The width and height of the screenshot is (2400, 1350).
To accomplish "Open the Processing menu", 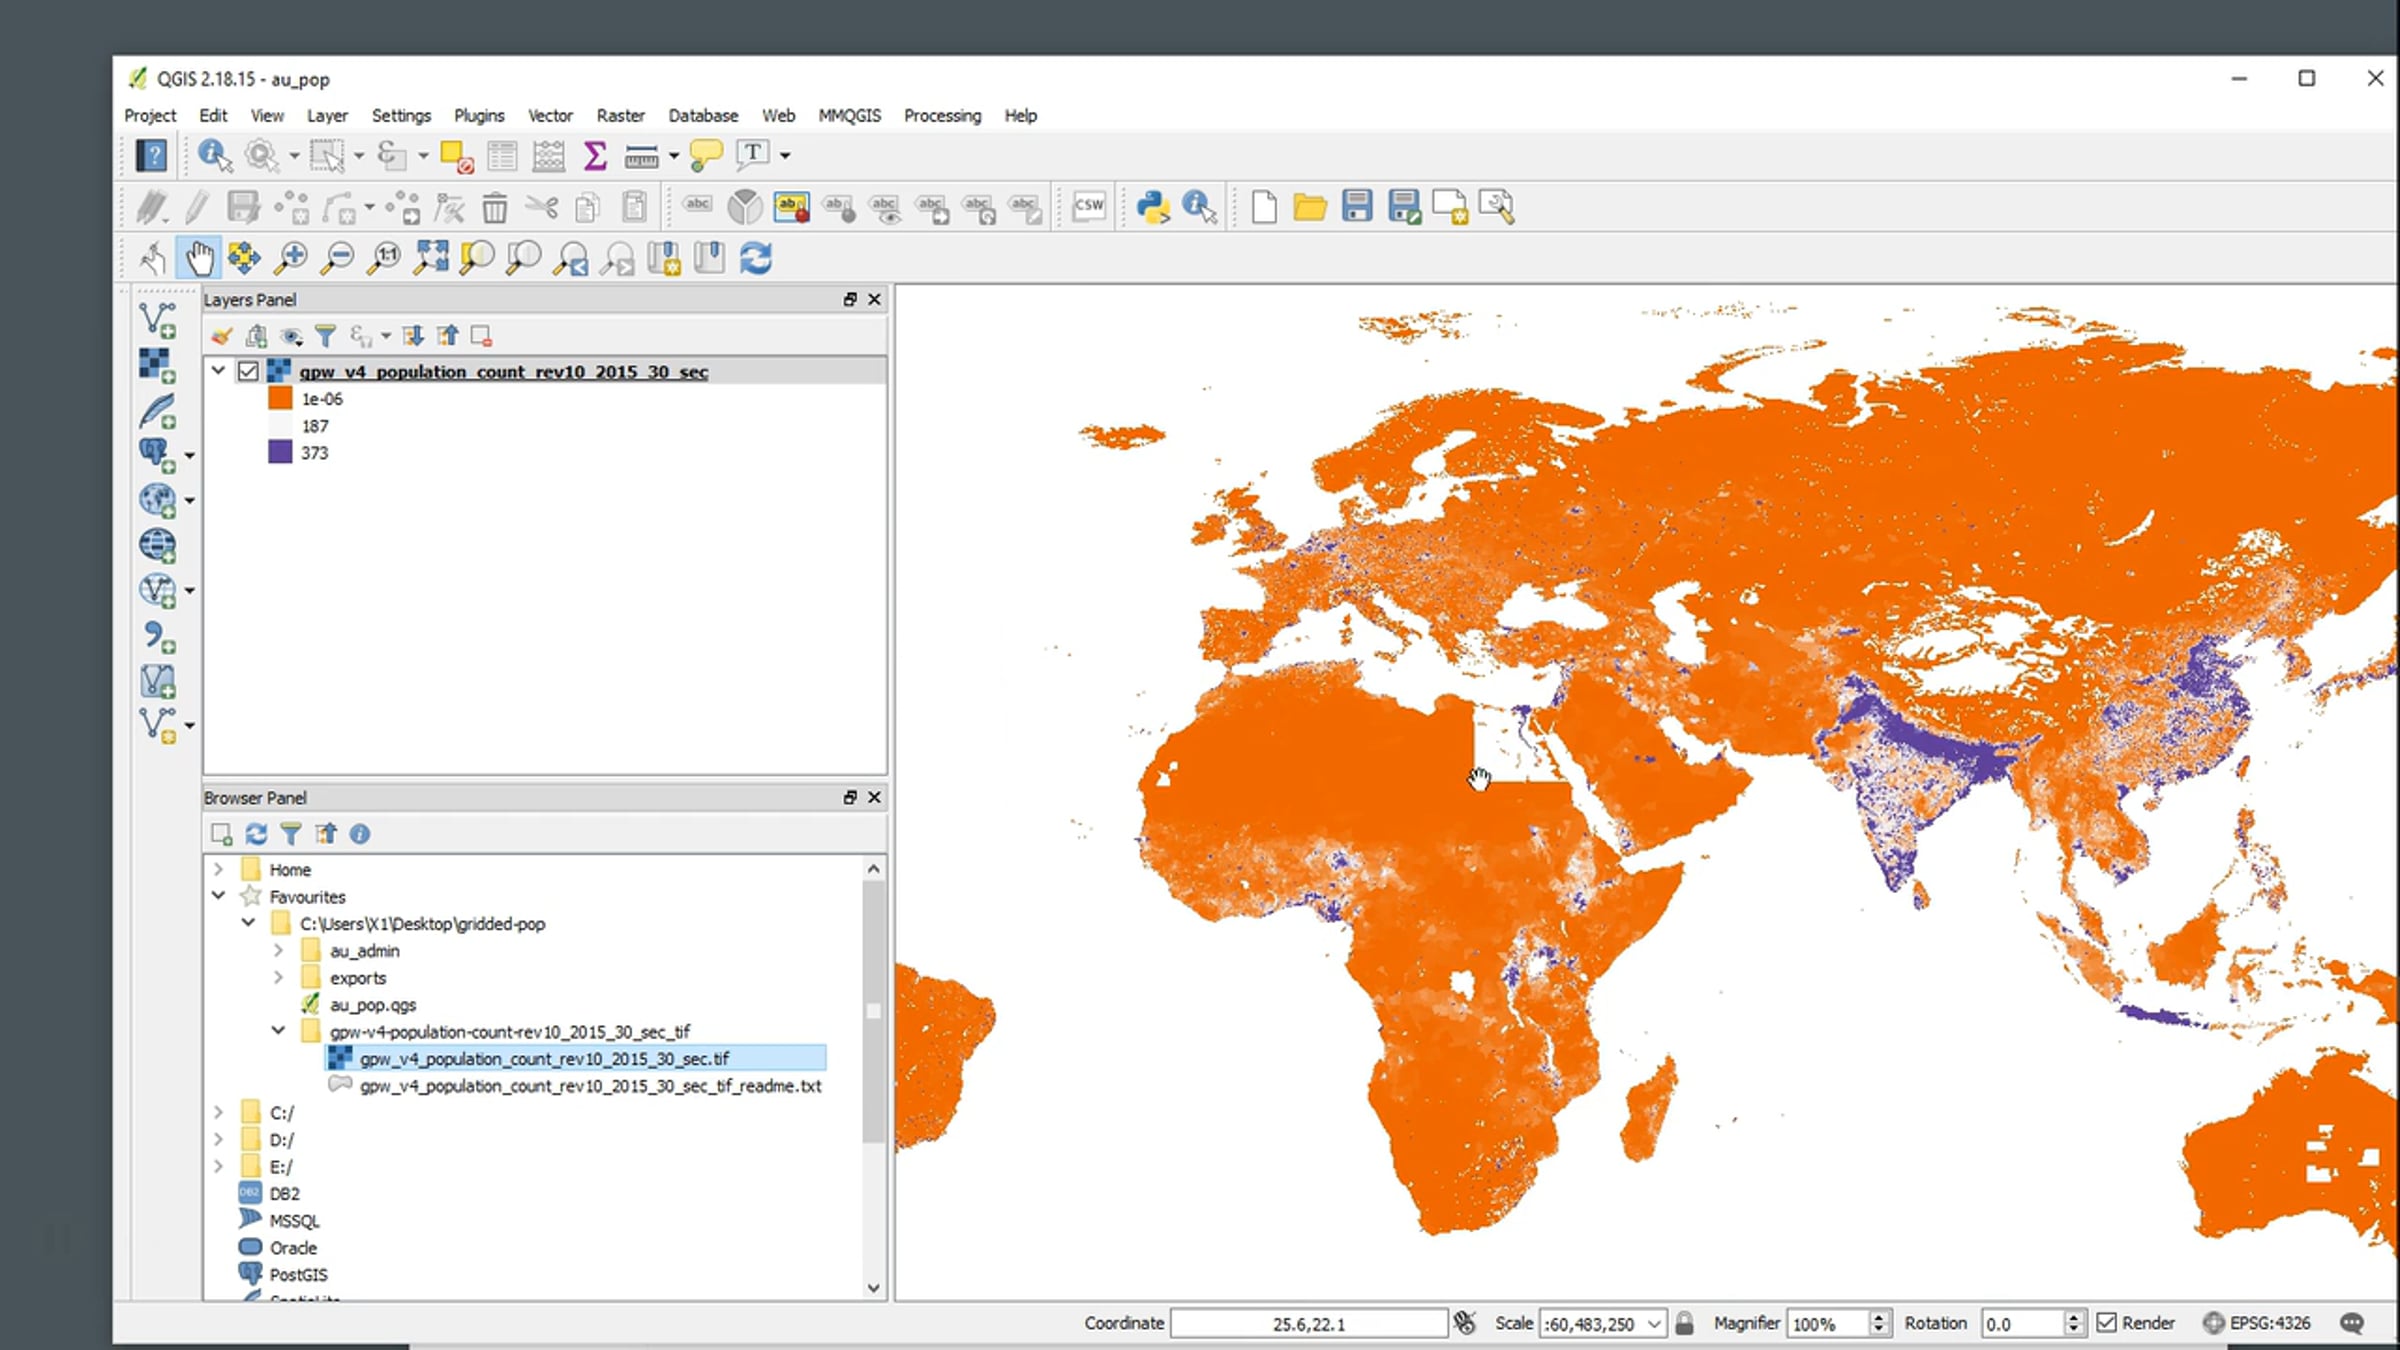I will pyautogui.click(x=942, y=116).
